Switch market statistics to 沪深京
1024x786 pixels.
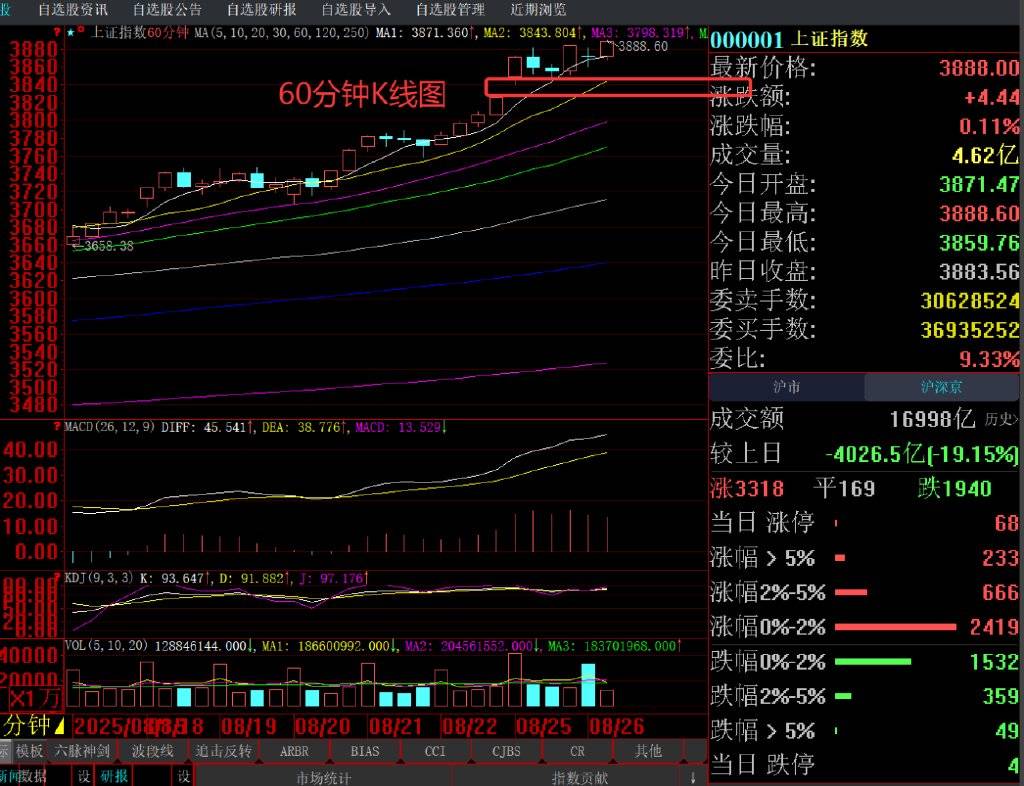942,387
